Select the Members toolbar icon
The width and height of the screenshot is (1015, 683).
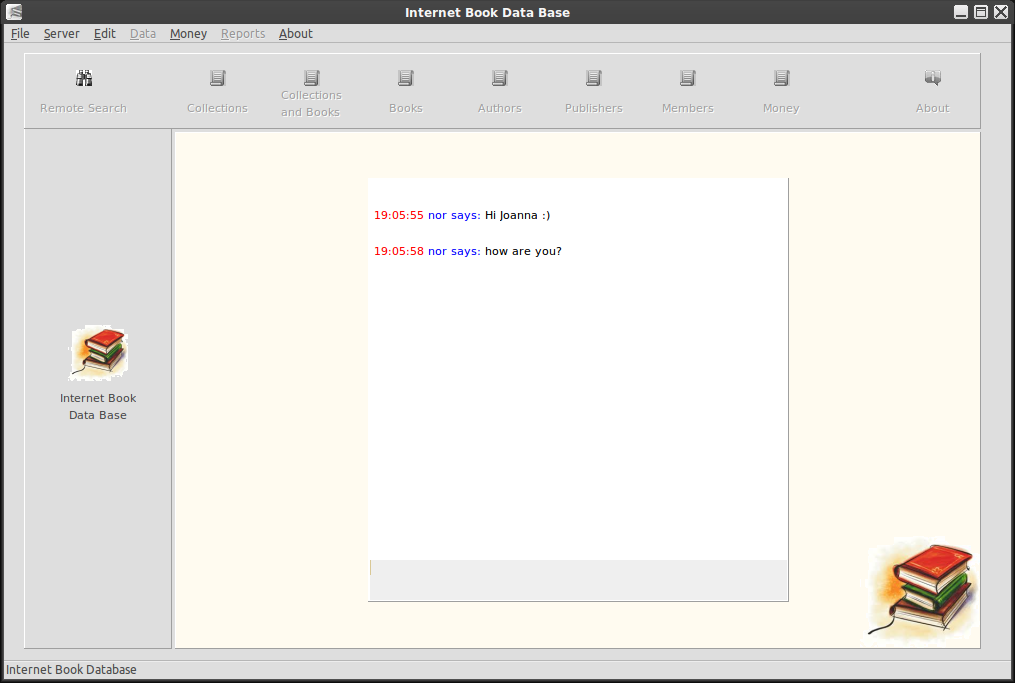tap(687, 78)
